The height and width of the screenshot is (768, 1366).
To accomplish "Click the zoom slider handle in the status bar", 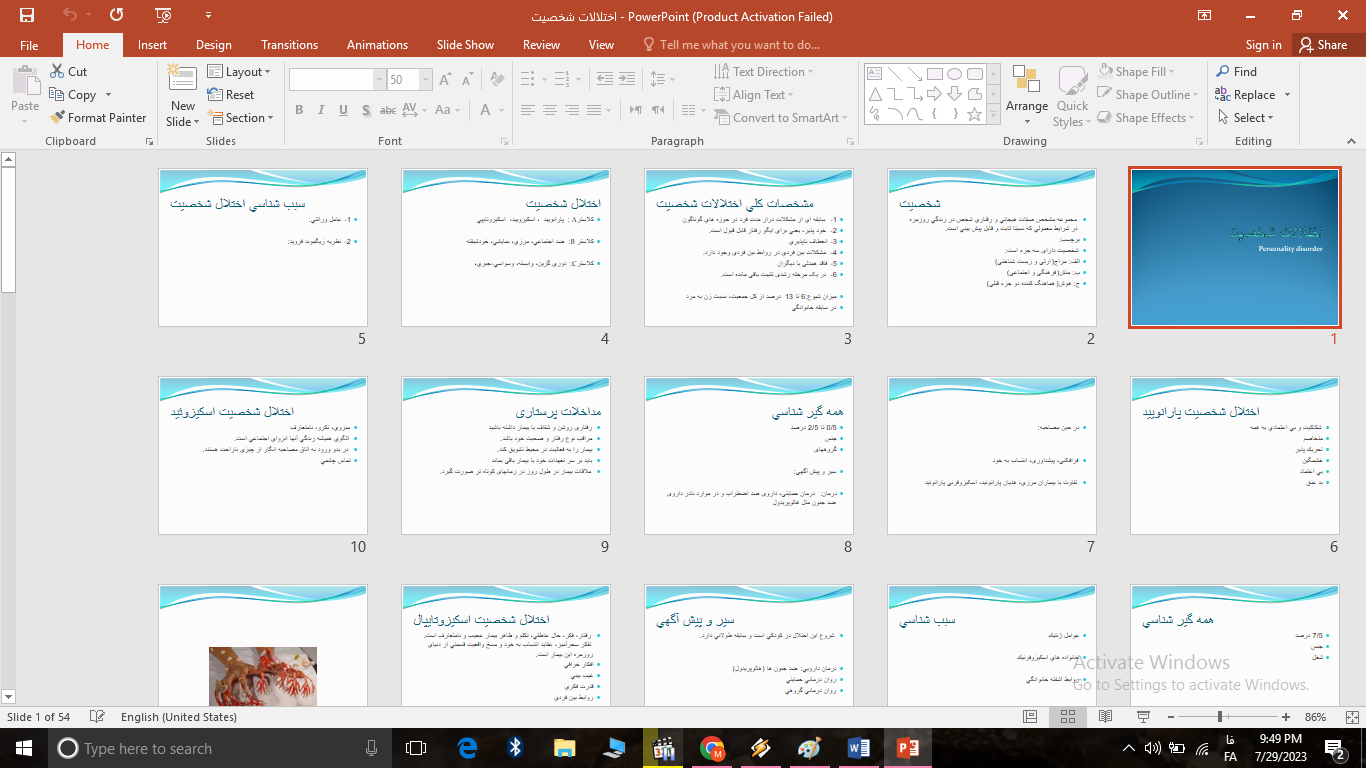I will [x=1220, y=717].
